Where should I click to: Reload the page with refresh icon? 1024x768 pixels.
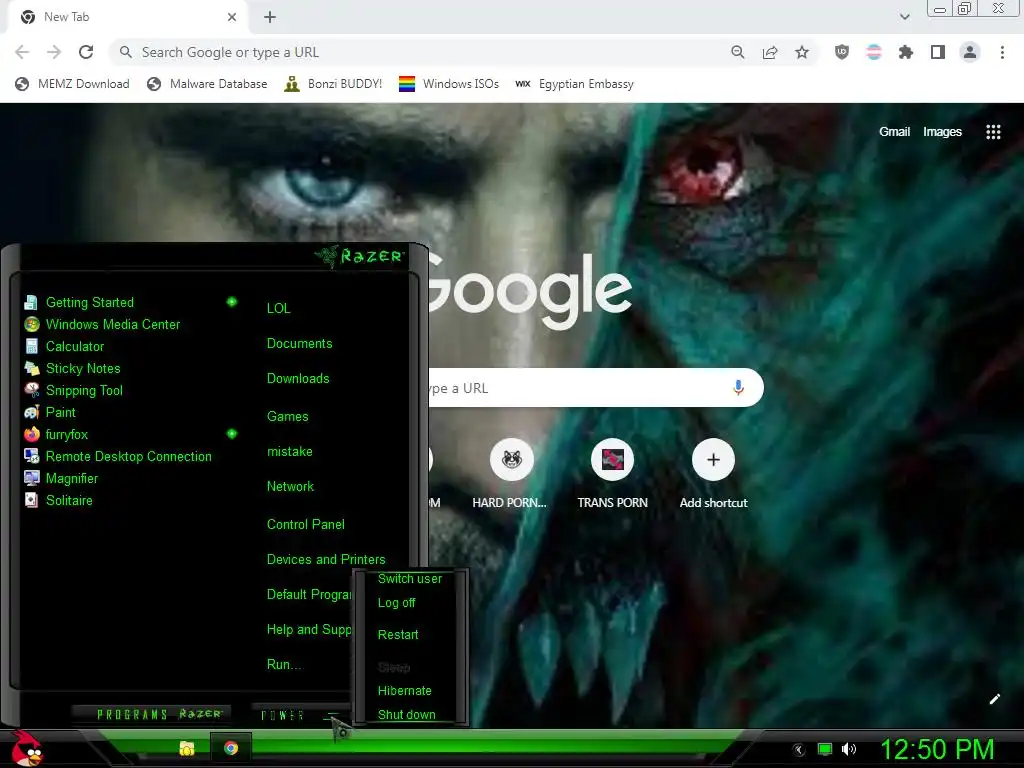pos(86,52)
